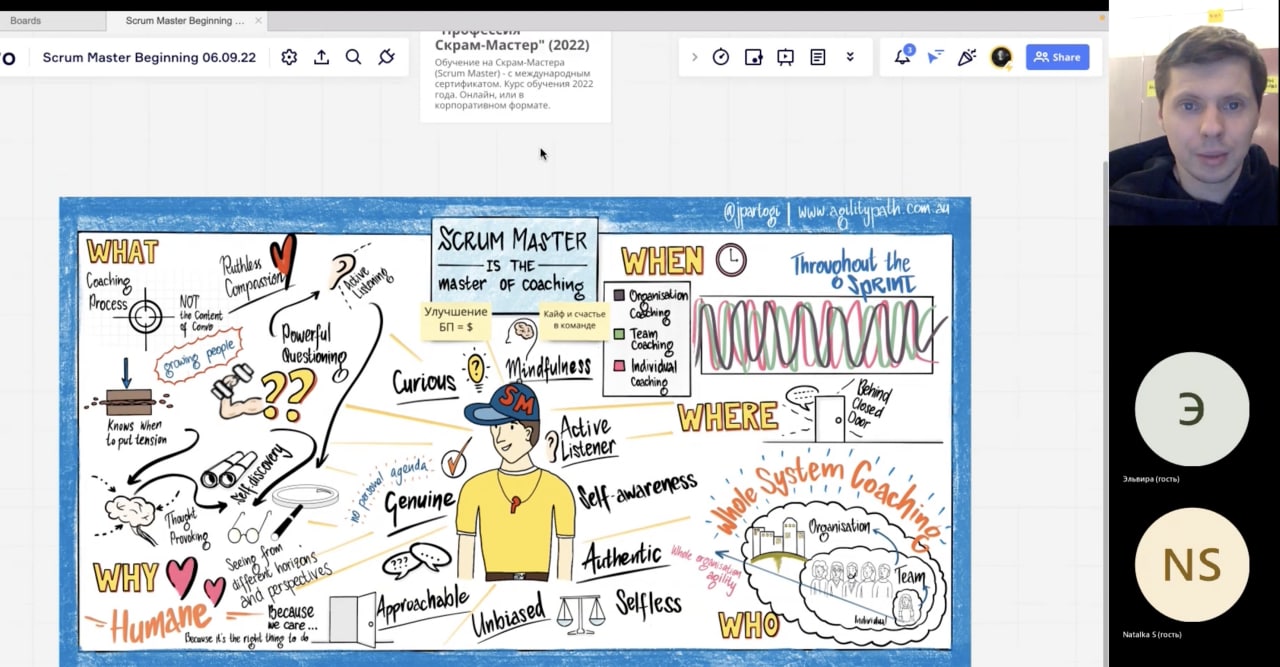
Task: Open search with the magnifier icon
Action: point(353,57)
